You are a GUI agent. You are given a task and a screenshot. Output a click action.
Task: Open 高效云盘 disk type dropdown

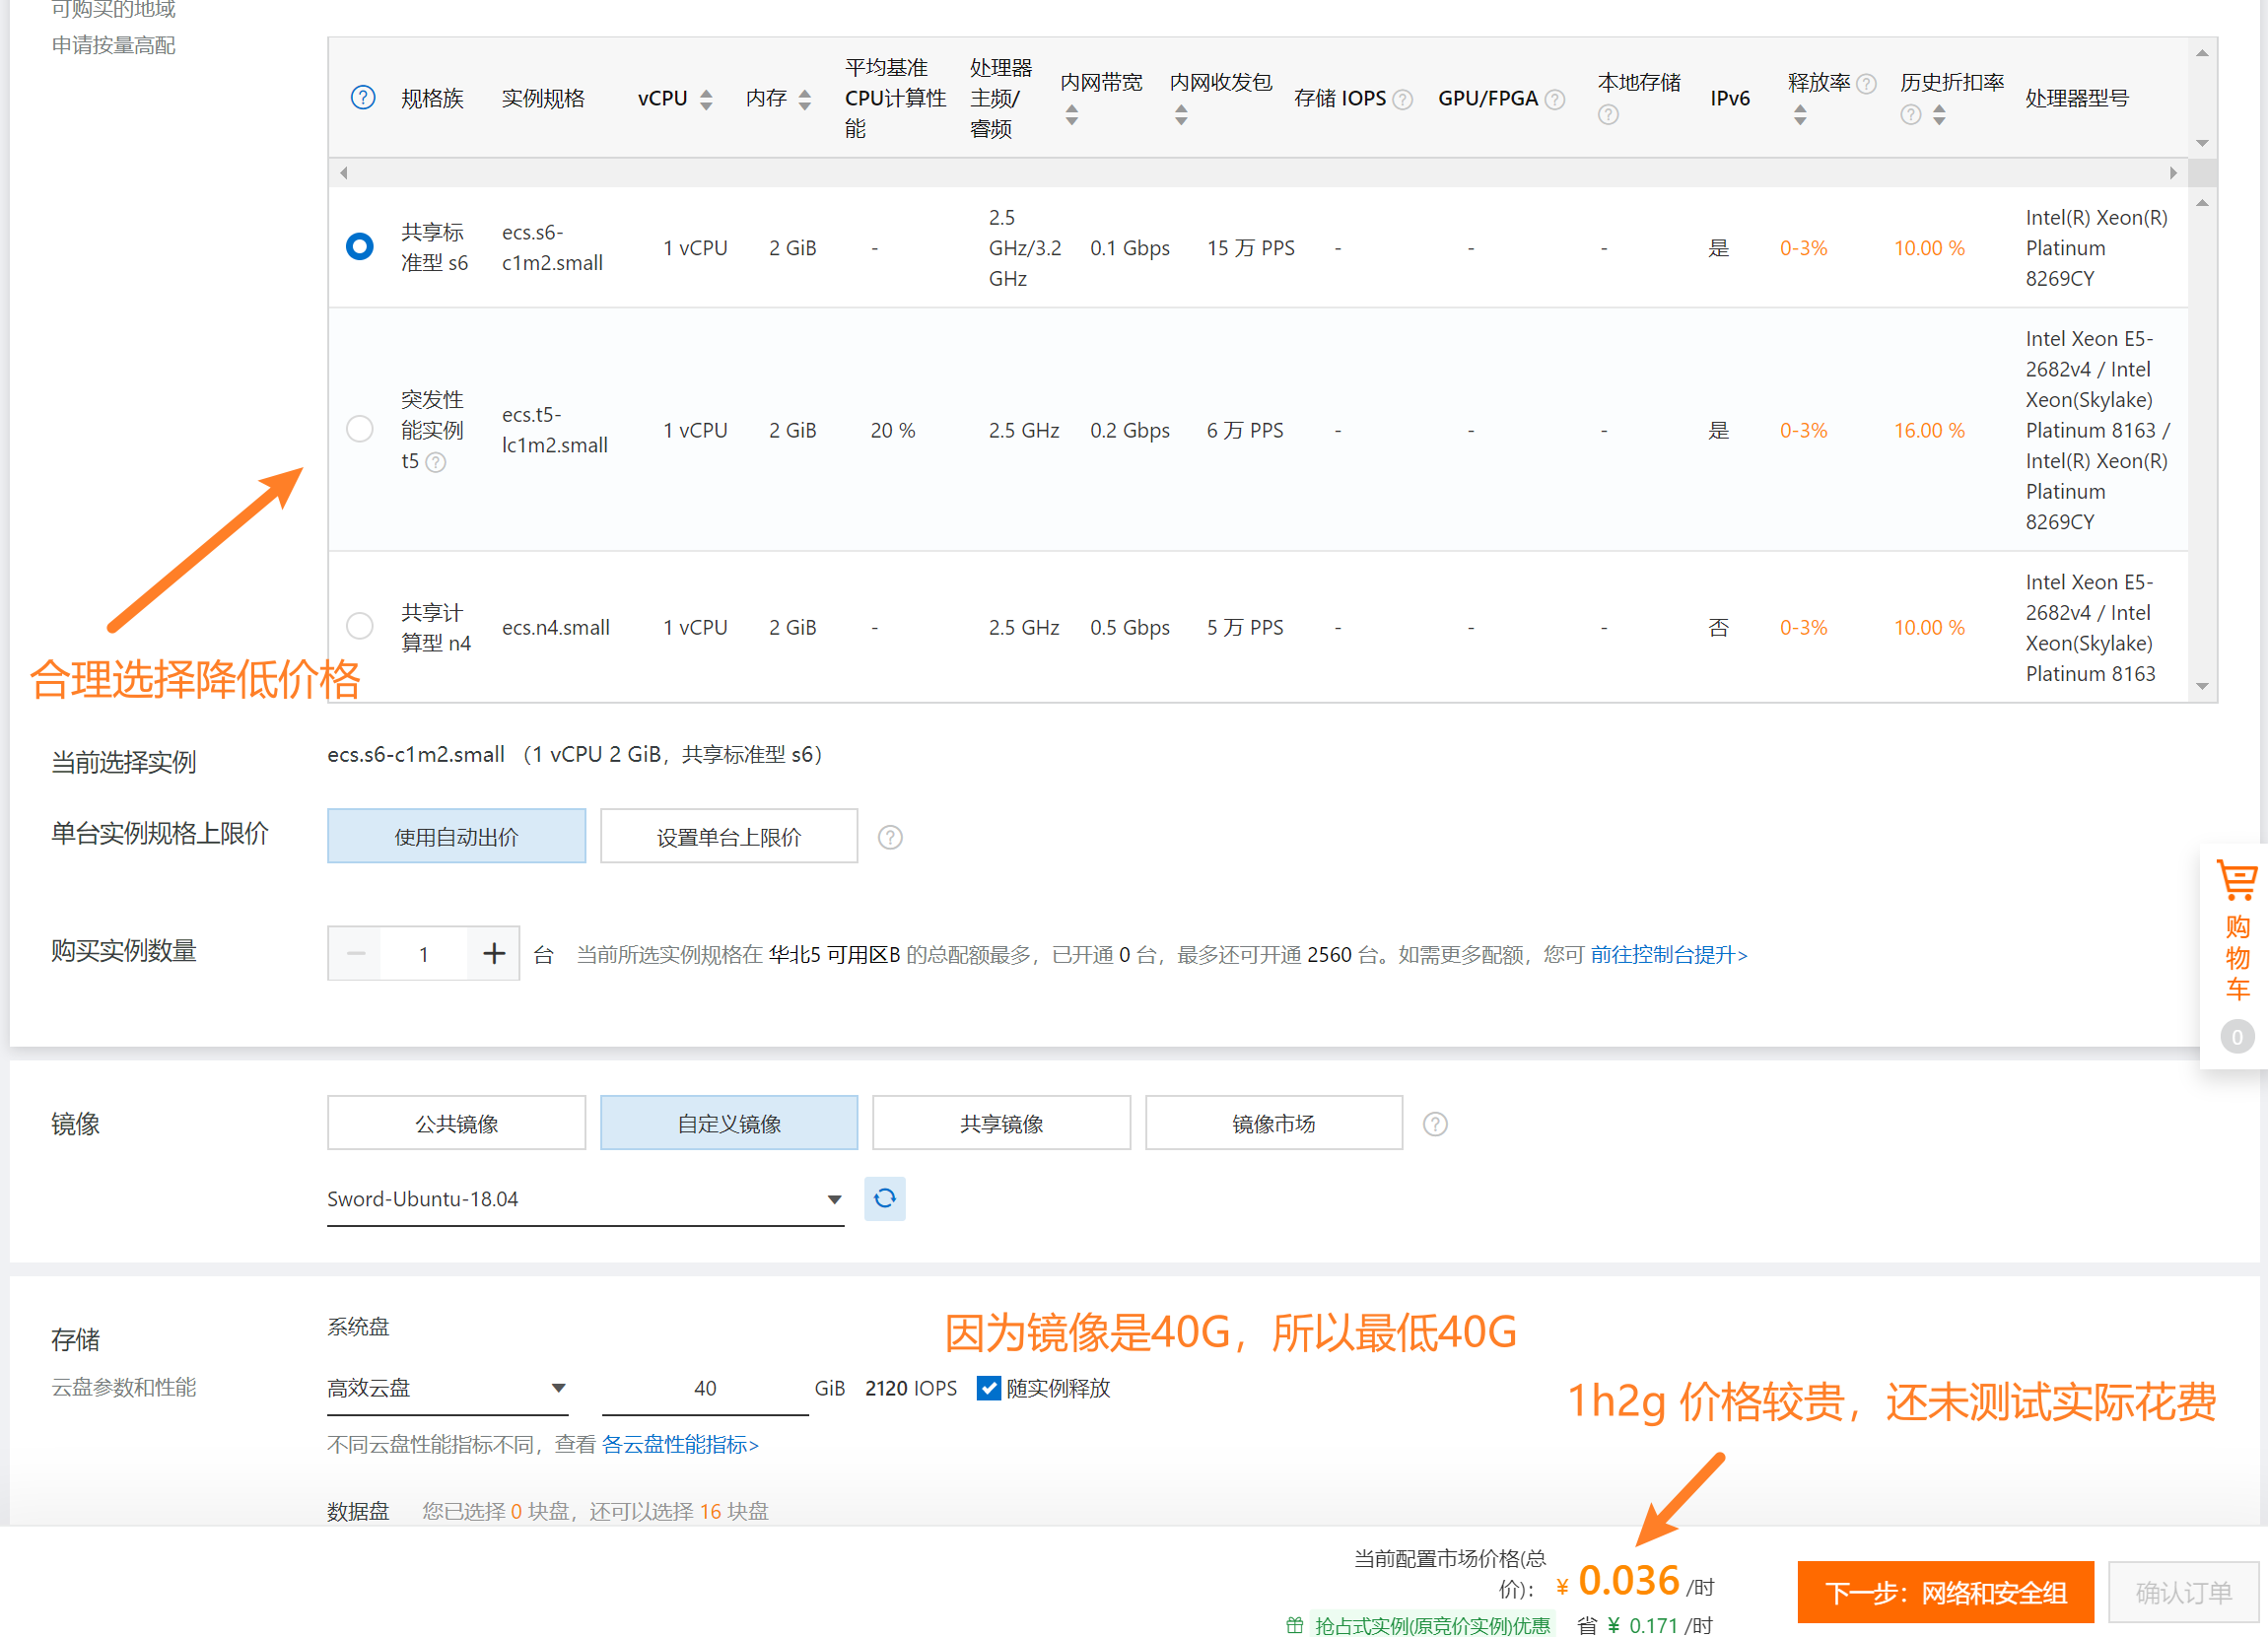[447, 1388]
